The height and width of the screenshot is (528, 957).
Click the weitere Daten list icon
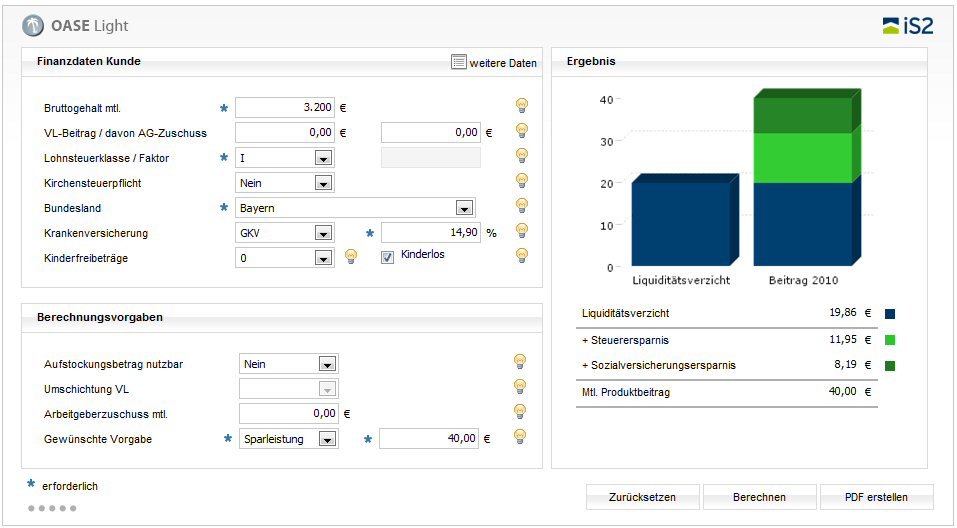coord(459,62)
